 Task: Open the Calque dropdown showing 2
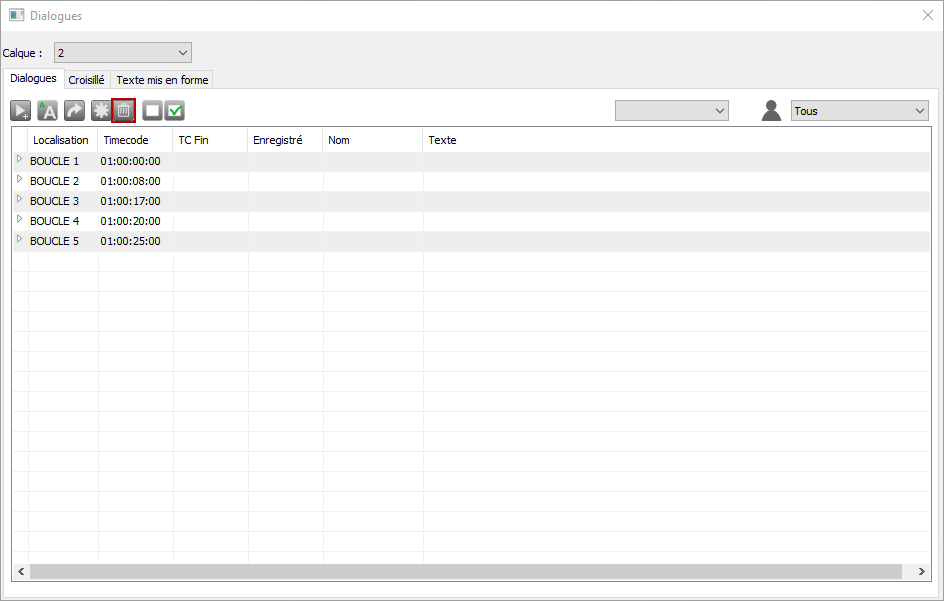(122, 52)
